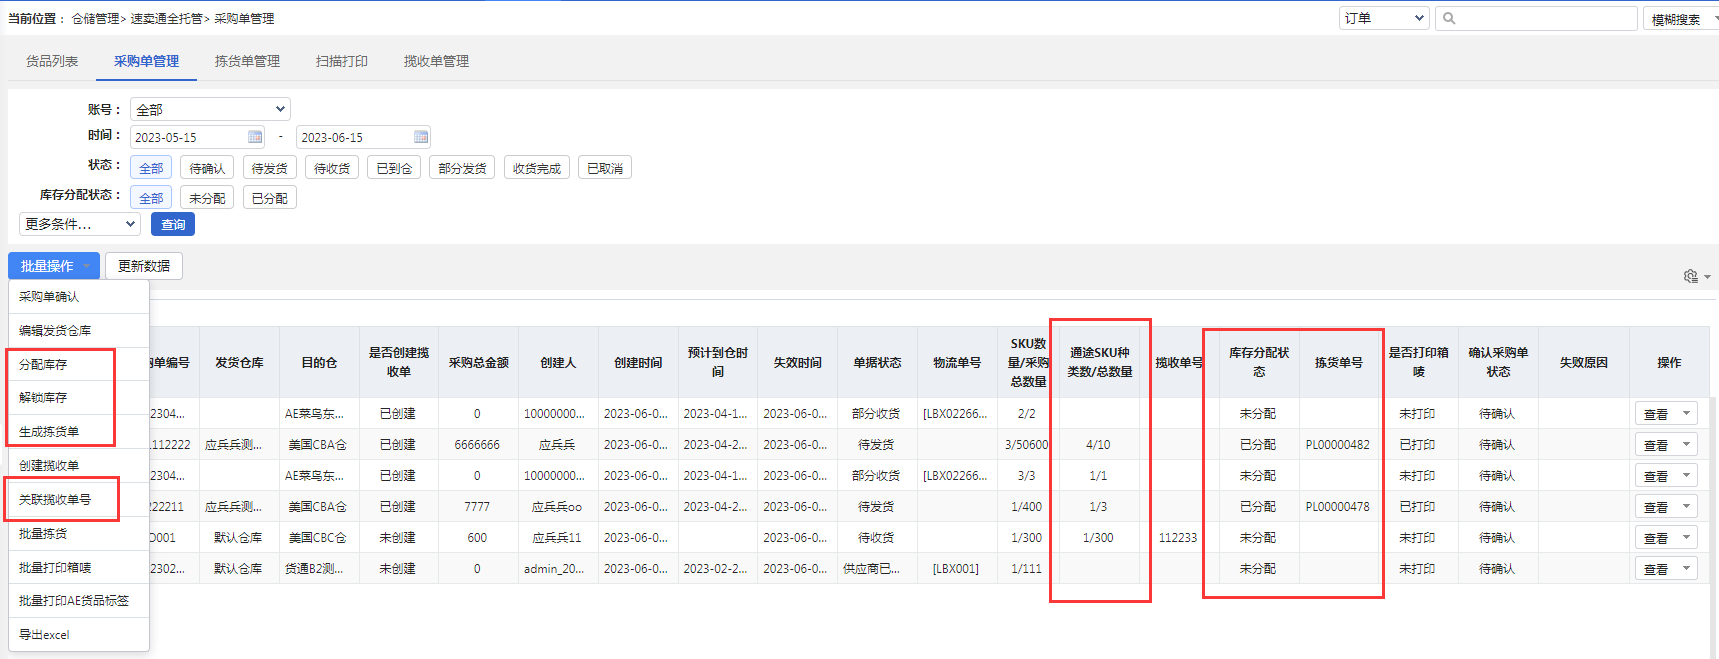Viewport: 1719px width, 659px height.
Task: Click the 库存分配状态 column header
Action: [x=1259, y=362]
